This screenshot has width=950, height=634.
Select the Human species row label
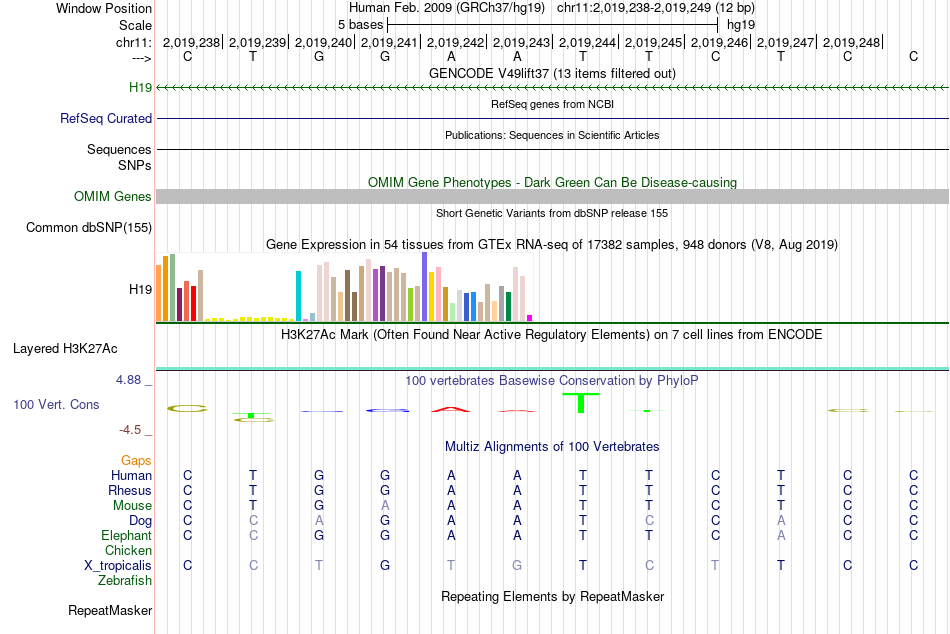[131, 475]
